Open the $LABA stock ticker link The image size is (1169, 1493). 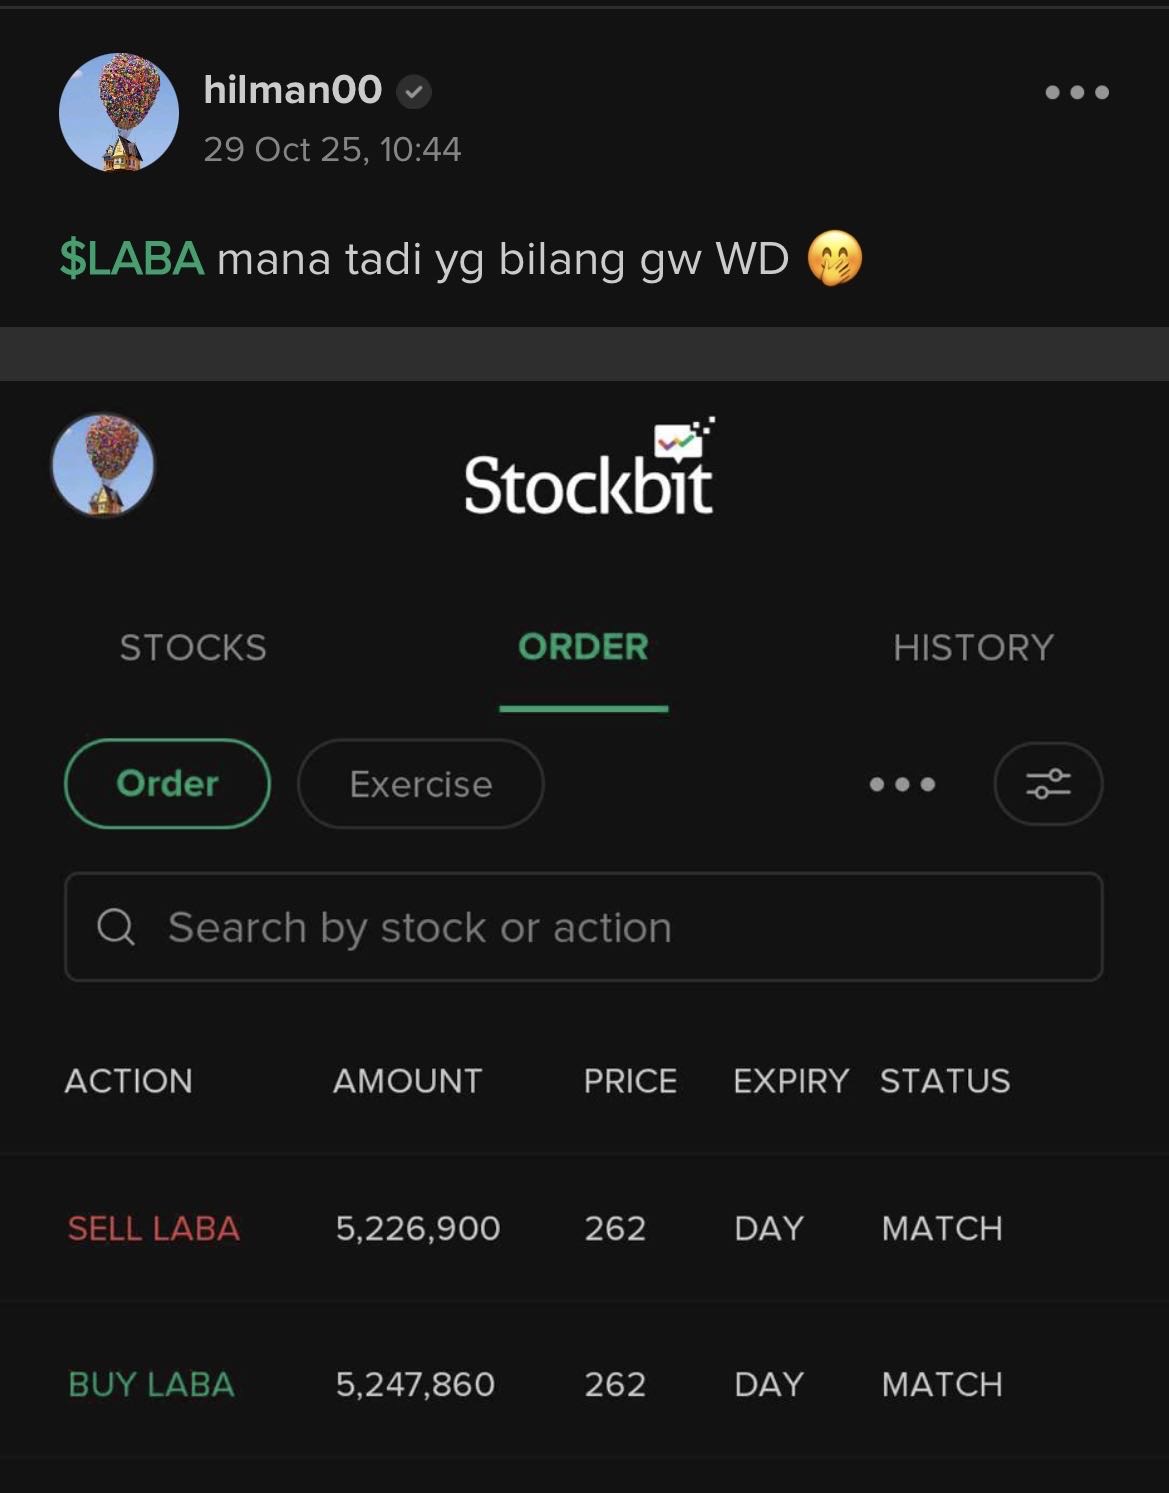pyautogui.click(x=132, y=259)
